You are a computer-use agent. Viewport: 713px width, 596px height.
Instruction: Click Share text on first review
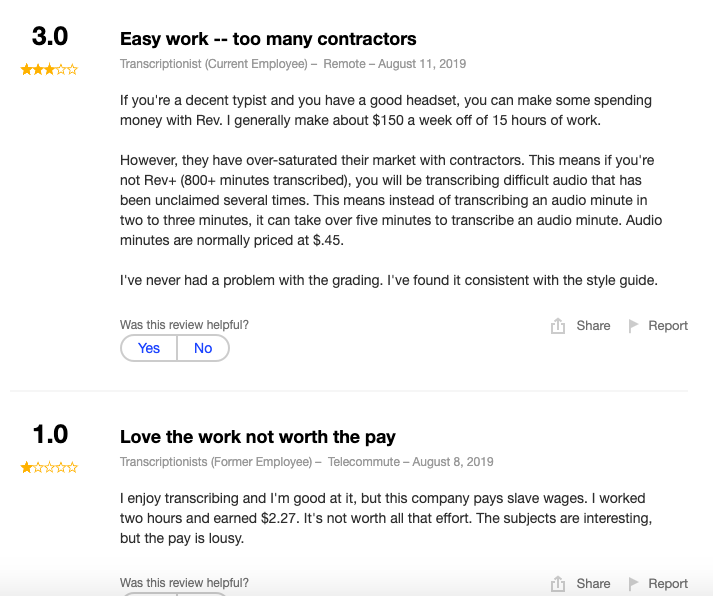click(x=593, y=326)
